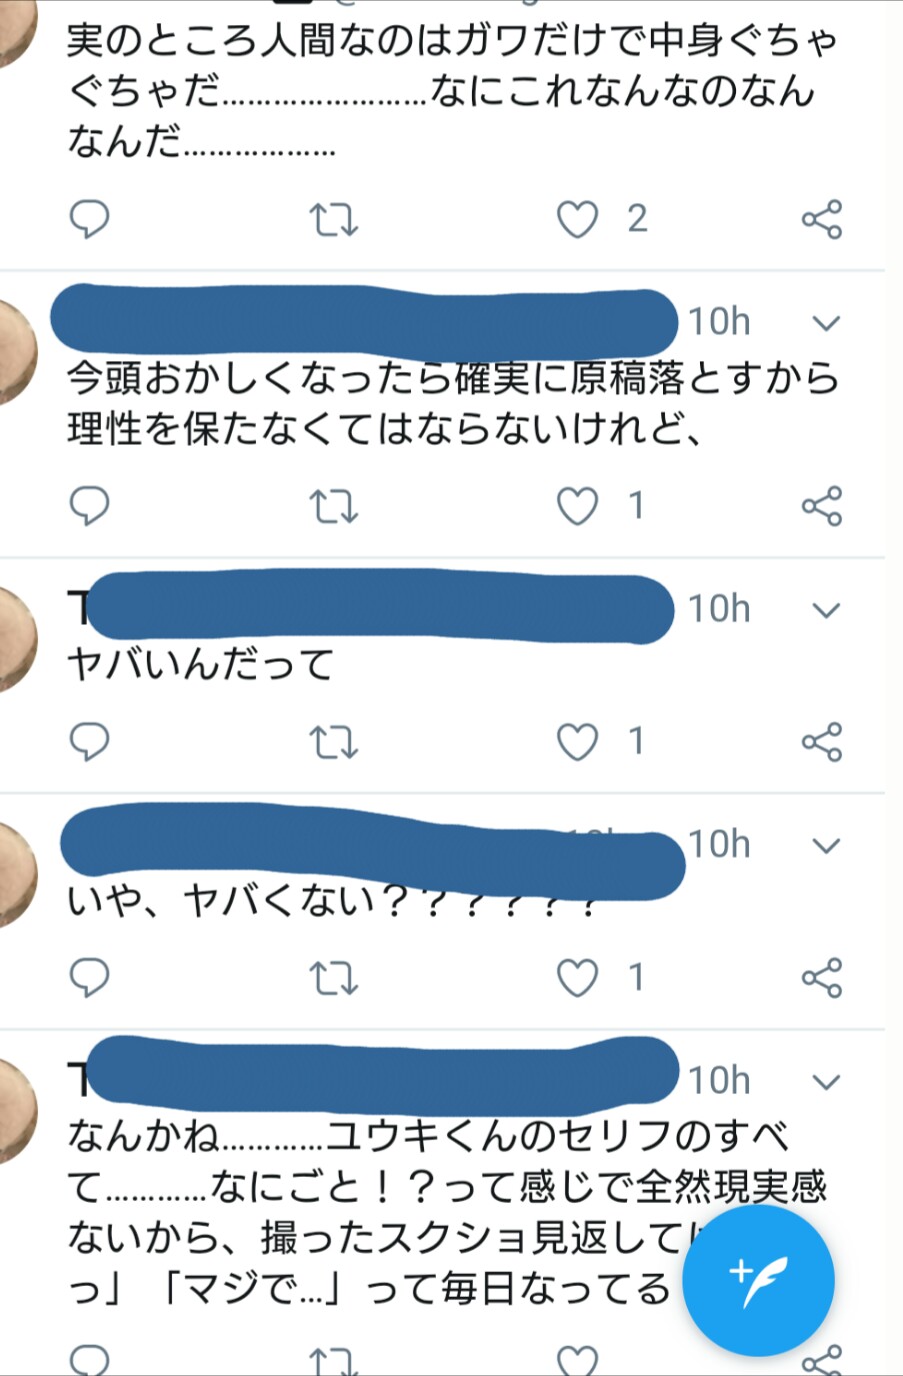Image resolution: width=903 pixels, height=1376 pixels.
Task: Like the tweet showing 2 likes
Action: (x=577, y=219)
